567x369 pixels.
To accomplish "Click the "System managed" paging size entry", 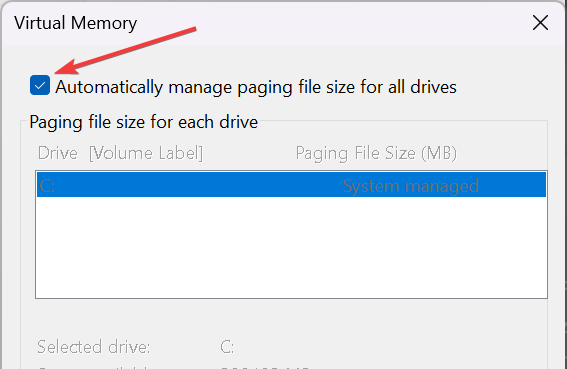I will click(x=410, y=186).
